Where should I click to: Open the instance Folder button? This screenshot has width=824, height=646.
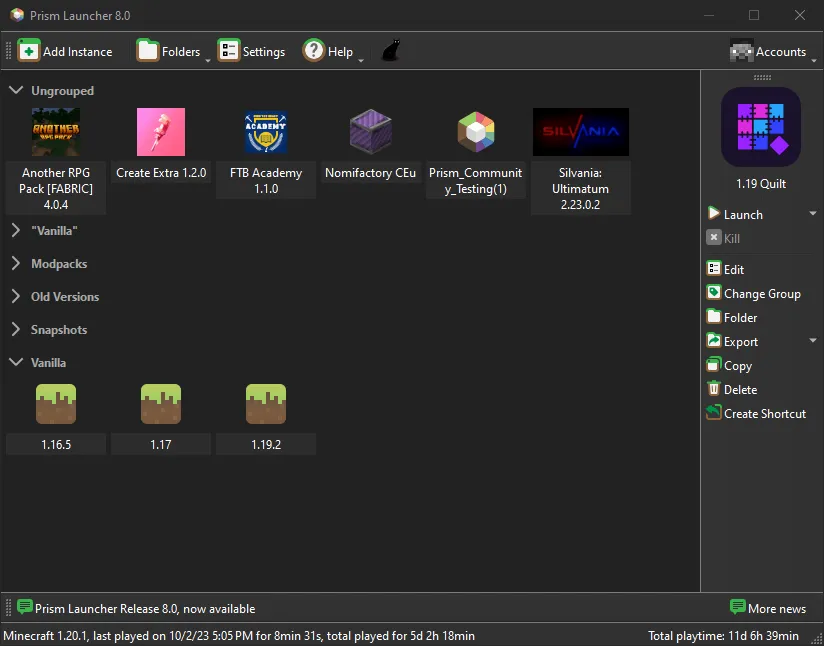point(732,317)
